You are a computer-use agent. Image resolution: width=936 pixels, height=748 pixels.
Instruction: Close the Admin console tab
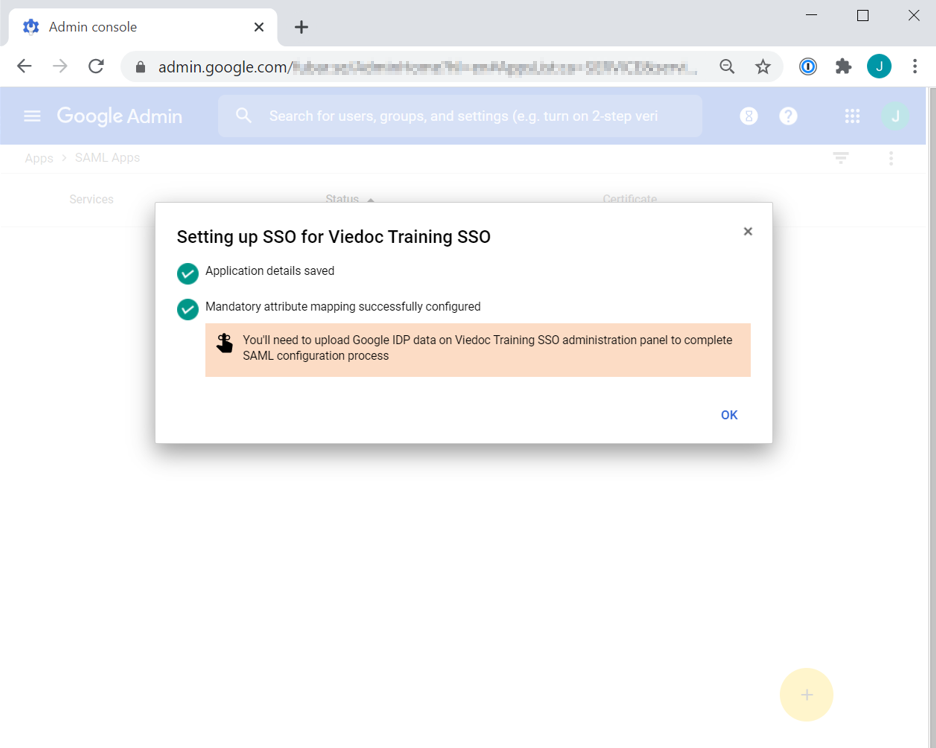tap(259, 27)
